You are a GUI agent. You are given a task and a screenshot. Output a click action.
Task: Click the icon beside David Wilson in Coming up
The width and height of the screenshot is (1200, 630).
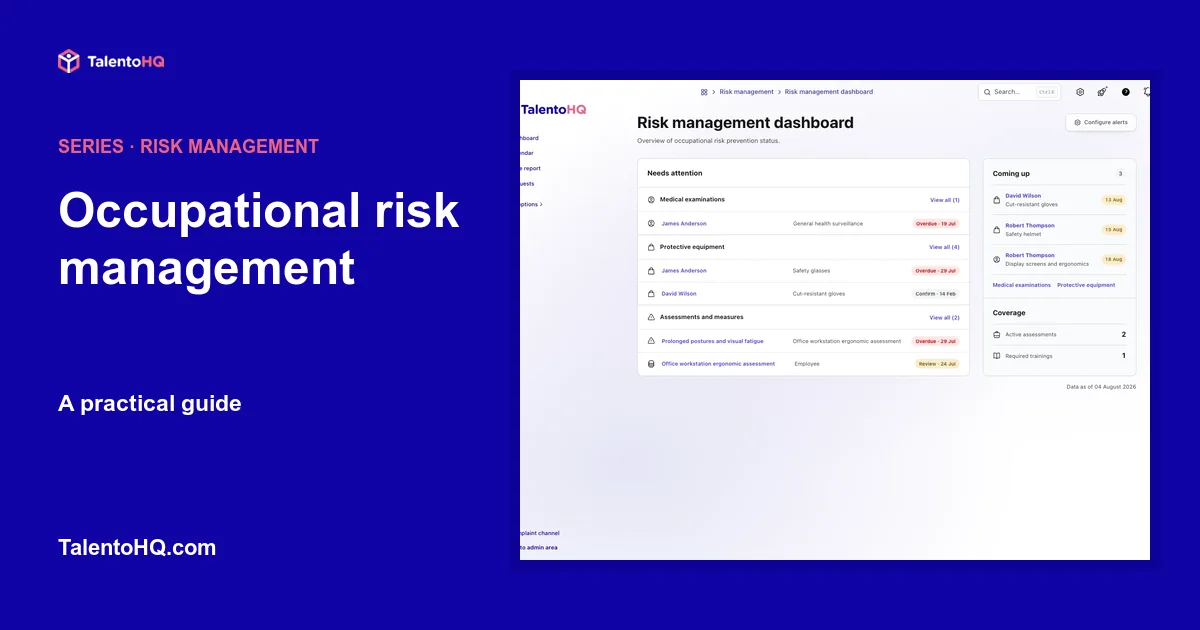(996, 200)
